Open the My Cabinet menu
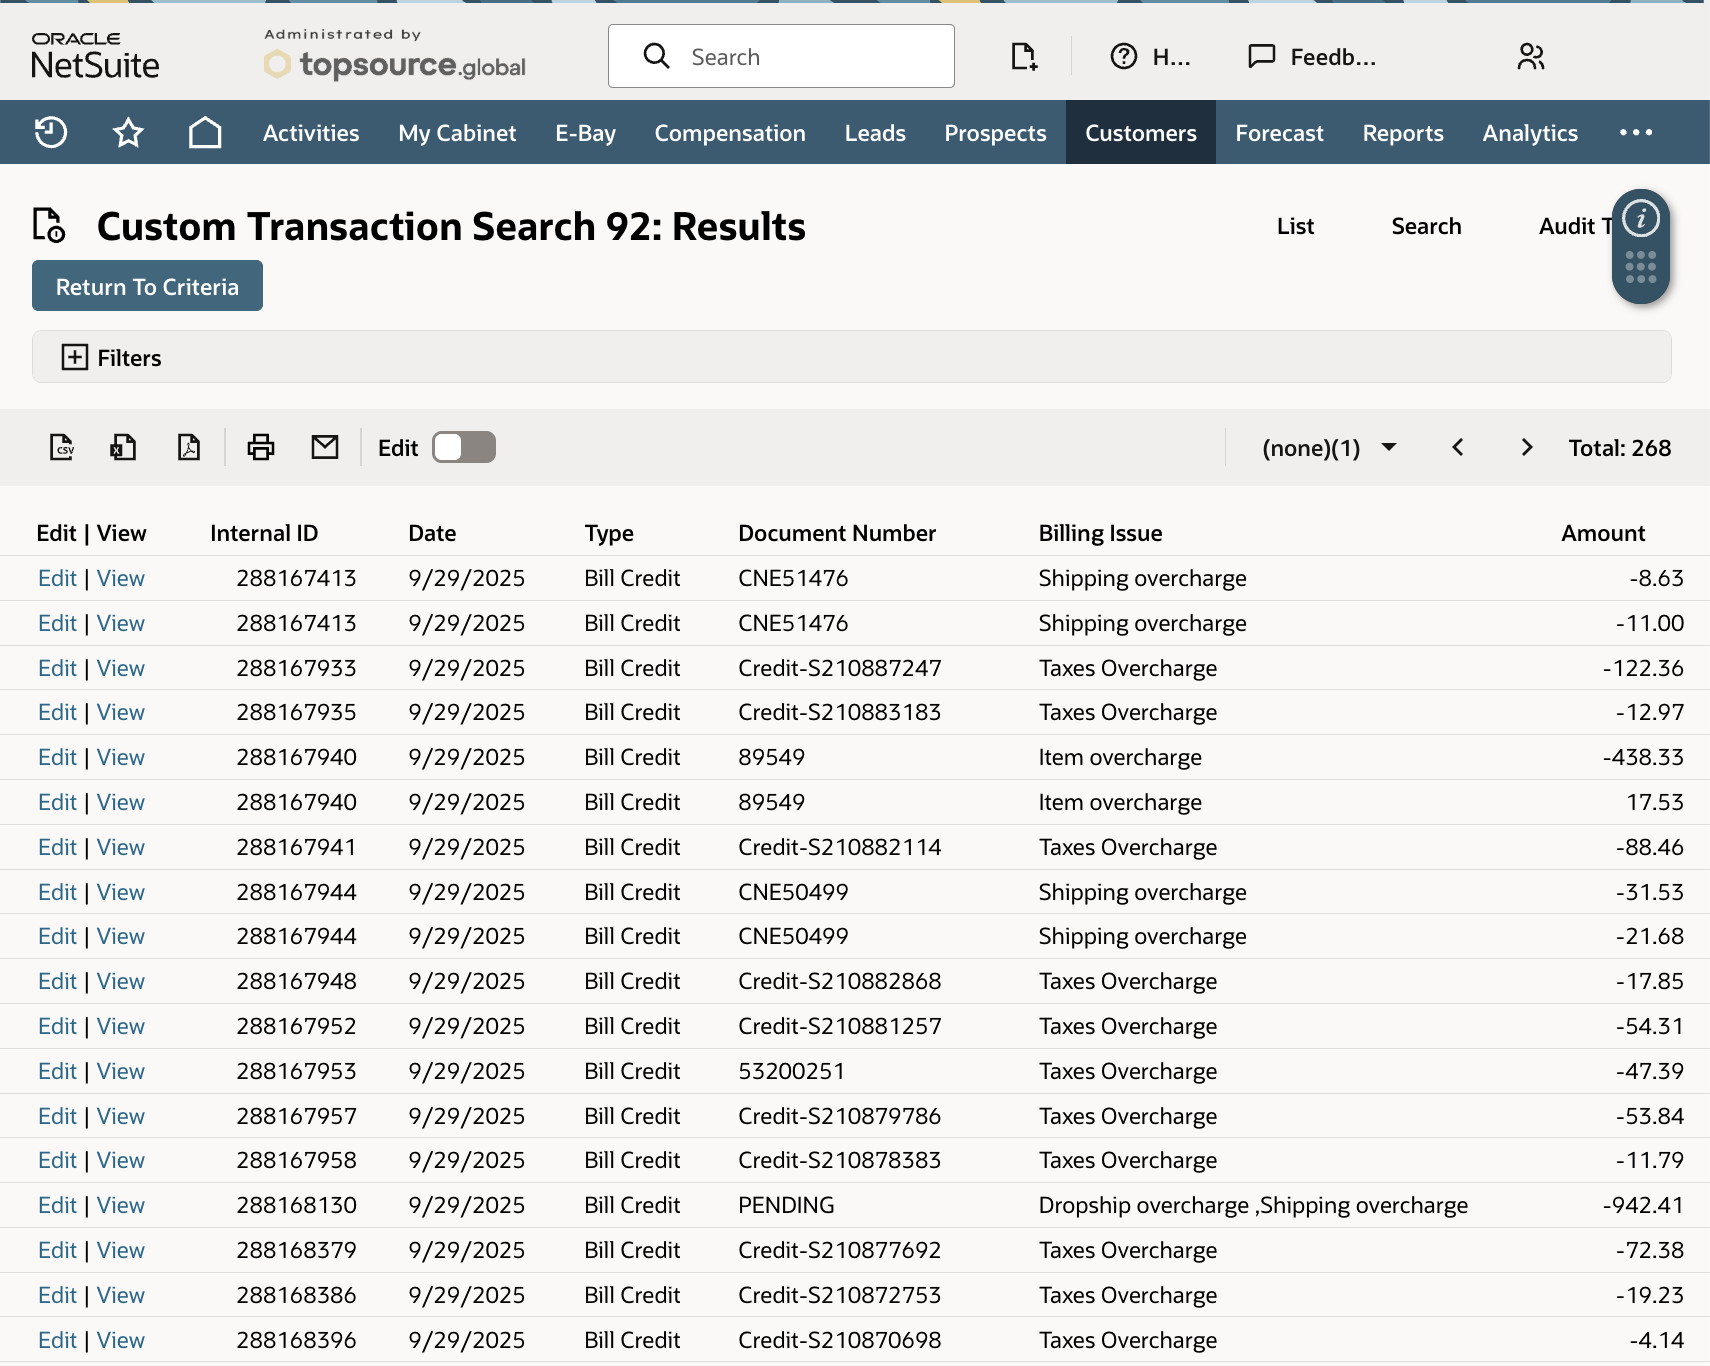This screenshot has height=1366, width=1710. coord(457,132)
